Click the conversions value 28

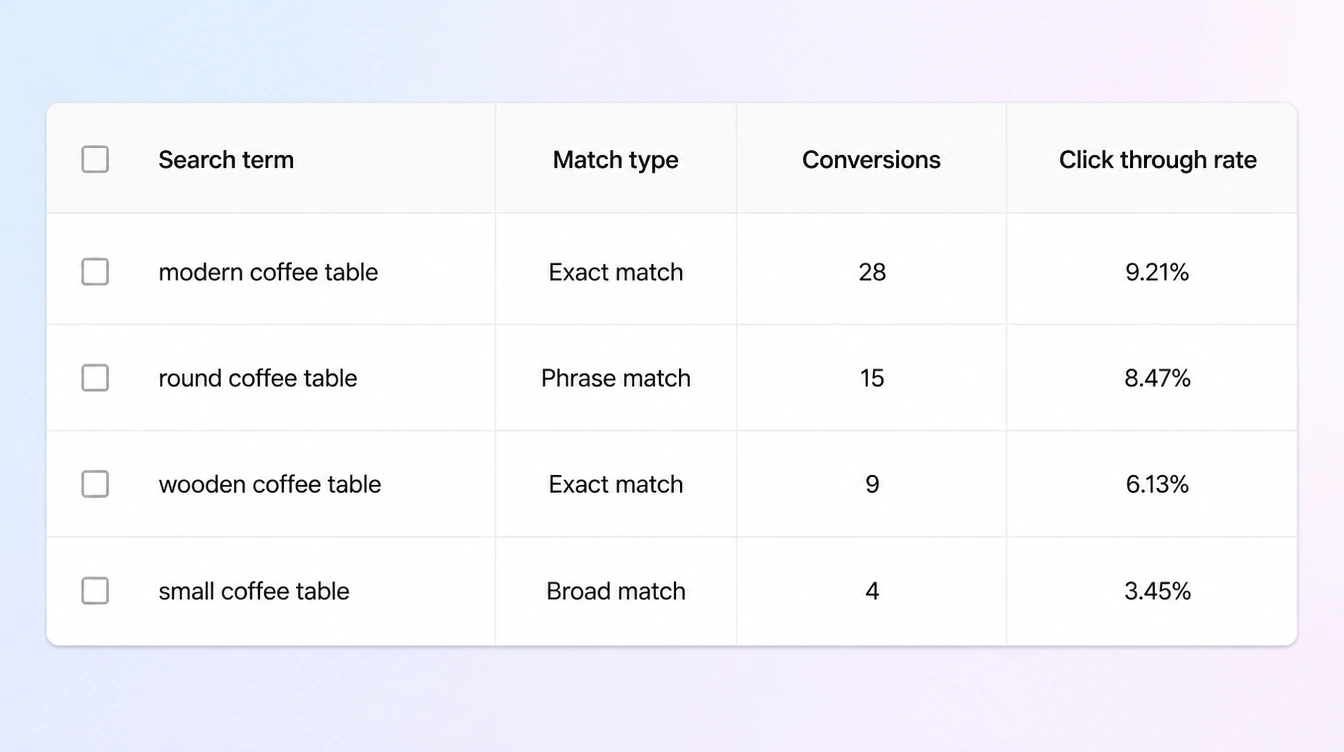[x=872, y=272]
